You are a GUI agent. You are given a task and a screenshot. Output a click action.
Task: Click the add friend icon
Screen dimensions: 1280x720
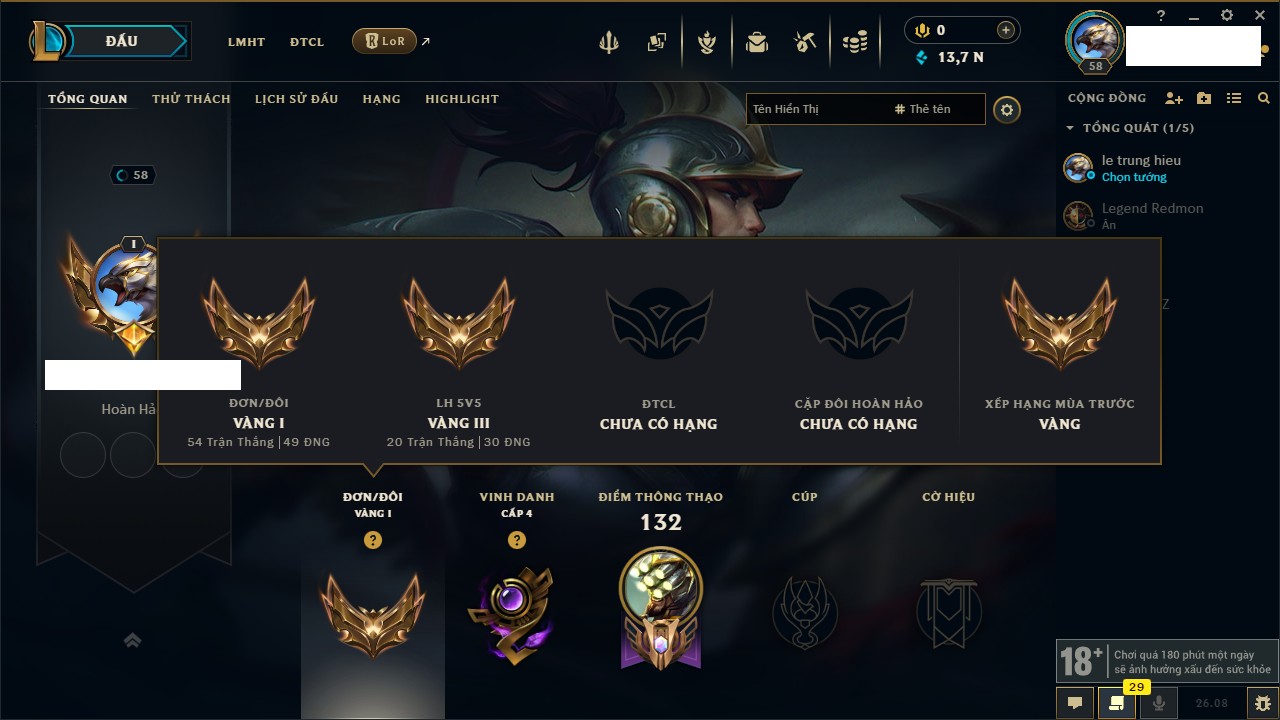pos(1174,98)
